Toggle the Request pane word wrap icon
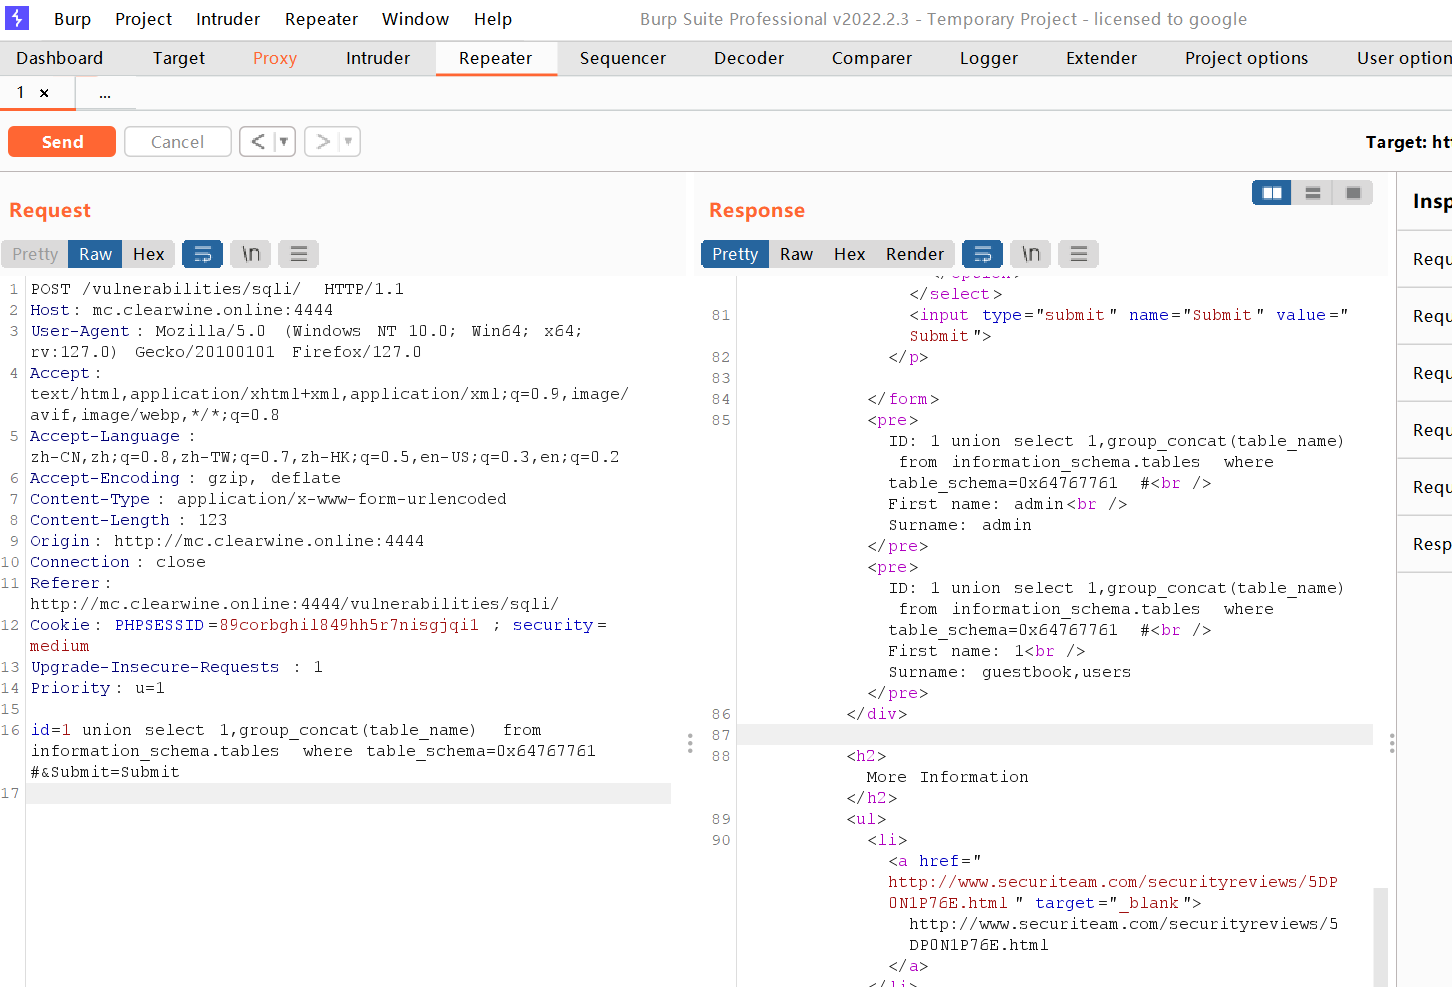The height and width of the screenshot is (987, 1452). coord(202,254)
